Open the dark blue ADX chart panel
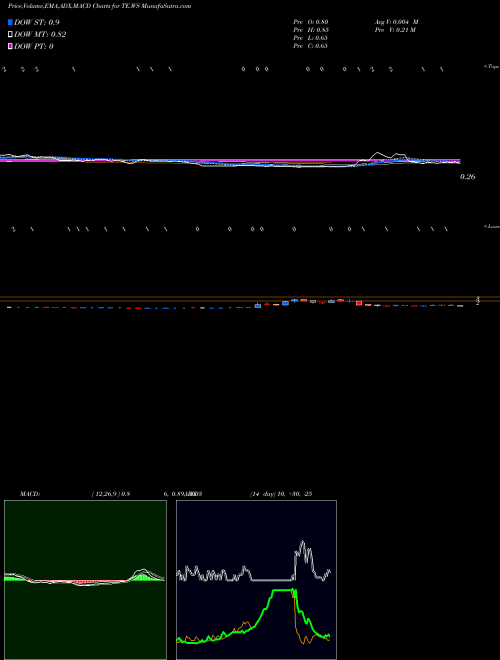 coord(256,580)
